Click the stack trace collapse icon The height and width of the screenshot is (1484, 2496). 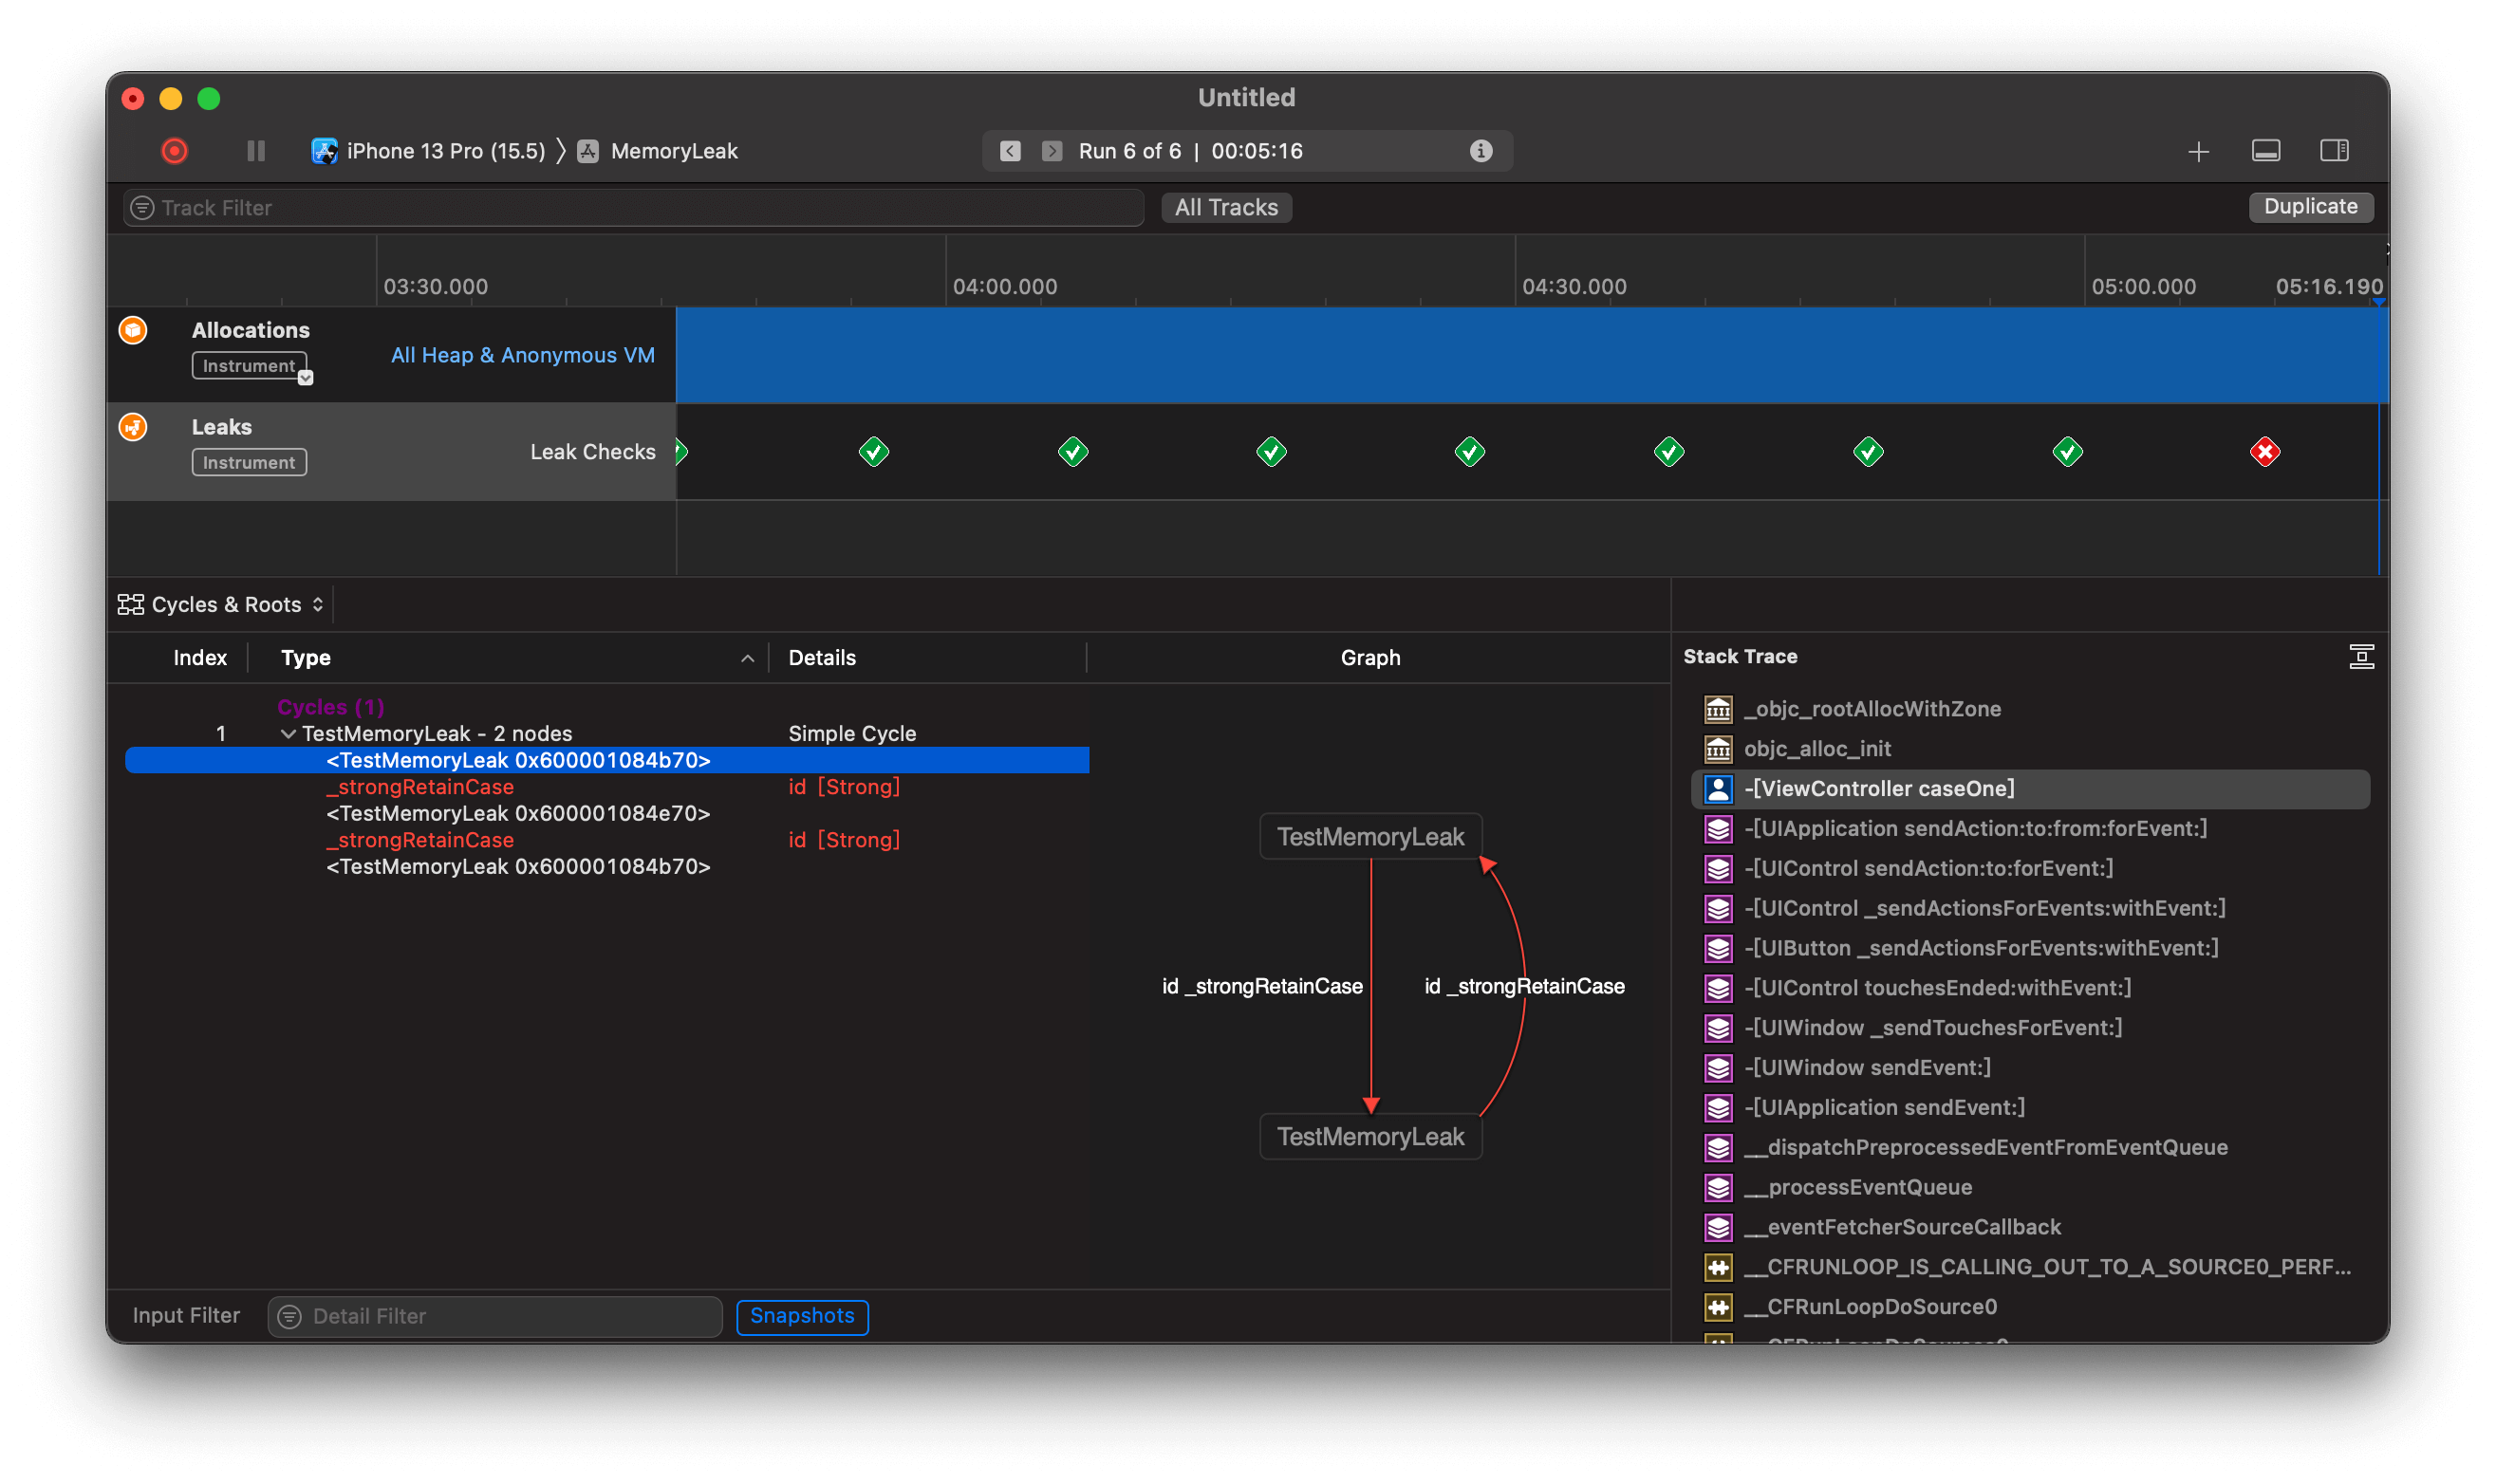tap(2361, 657)
